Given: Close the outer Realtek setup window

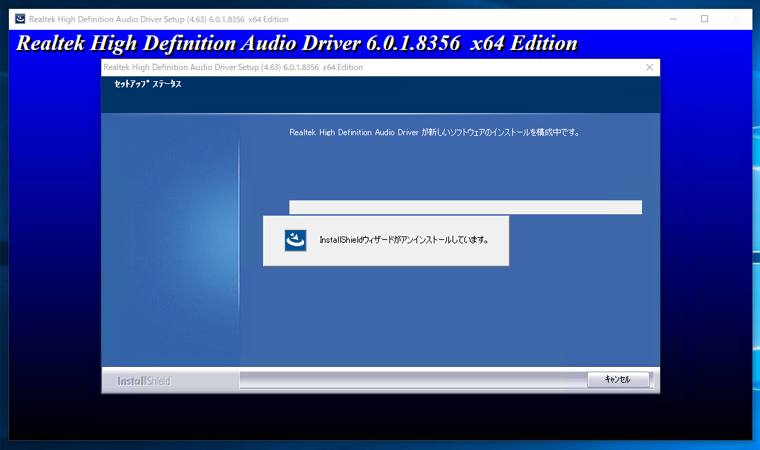Looking at the screenshot, I should tap(736, 19).
